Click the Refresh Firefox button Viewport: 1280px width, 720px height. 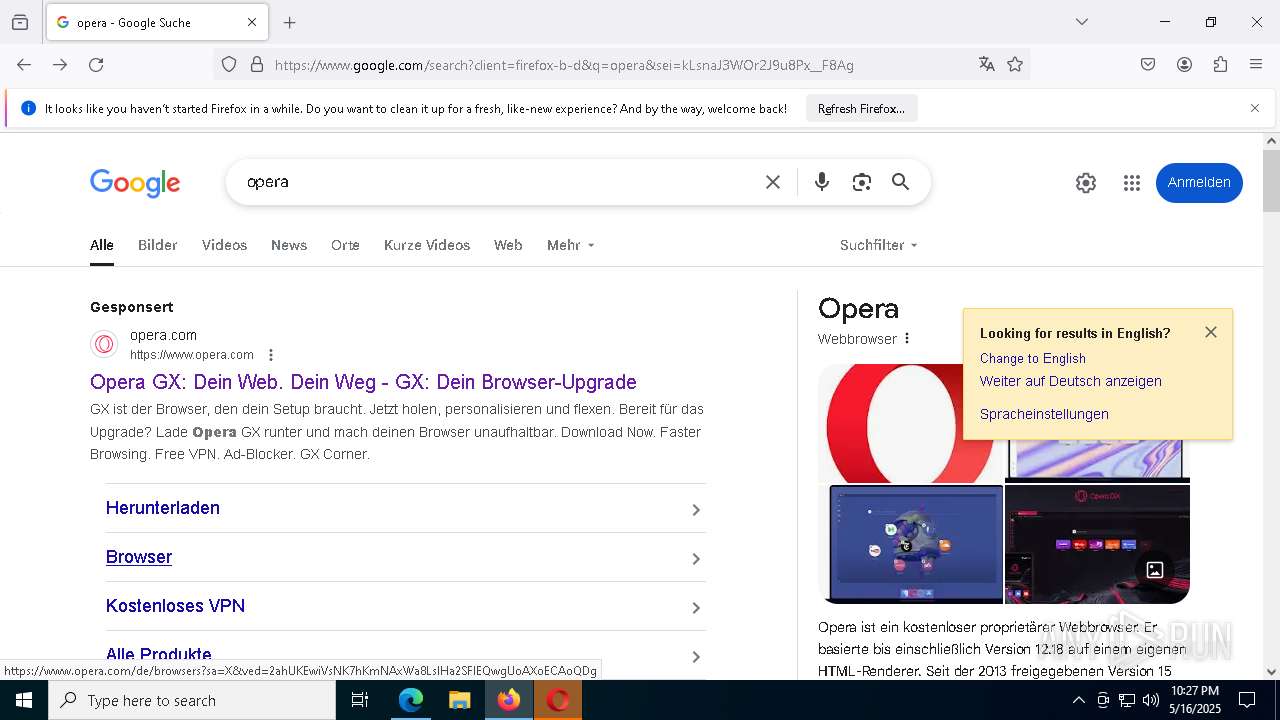point(861,108)
